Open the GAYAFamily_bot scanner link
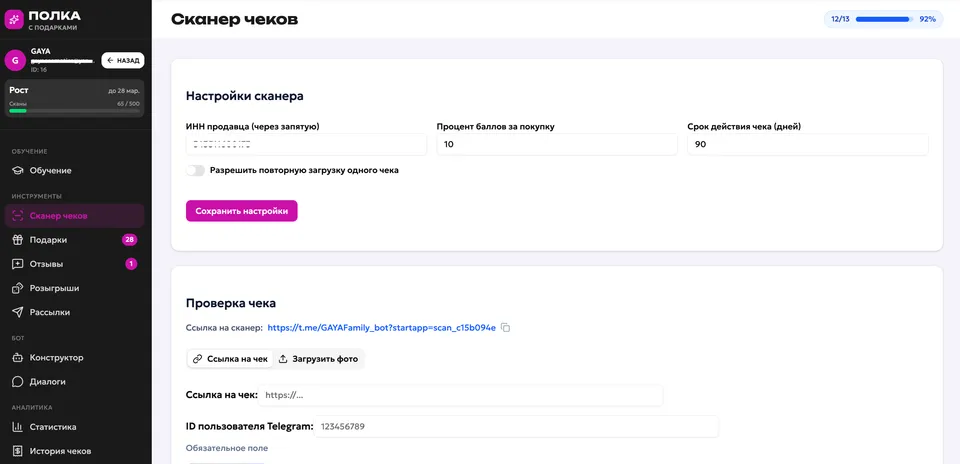 click(381, 328)
